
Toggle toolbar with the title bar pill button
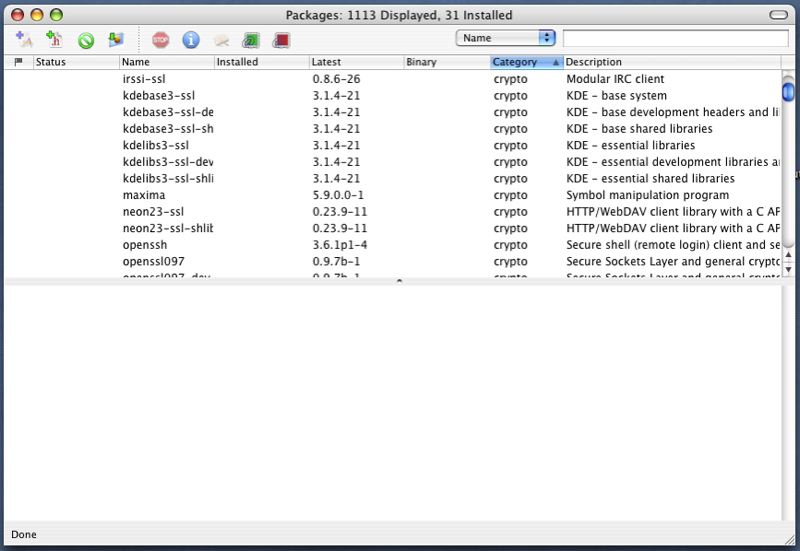tap(779, 15)
